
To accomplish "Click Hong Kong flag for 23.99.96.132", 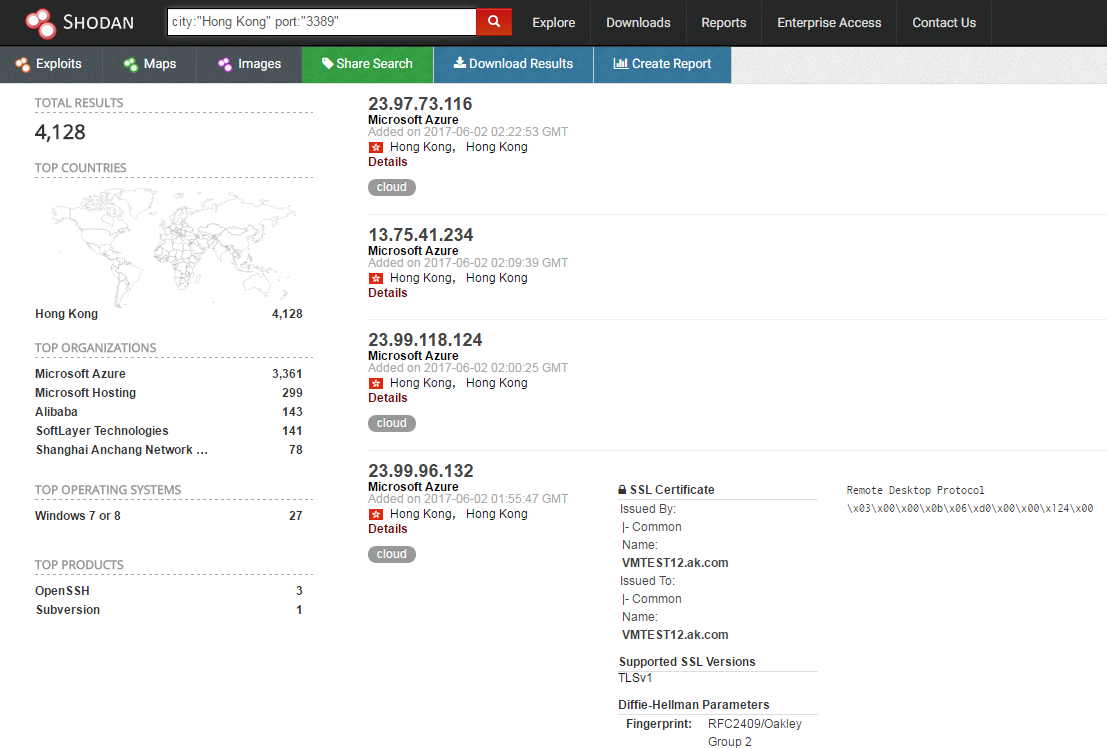I will [x=376, y=515].
